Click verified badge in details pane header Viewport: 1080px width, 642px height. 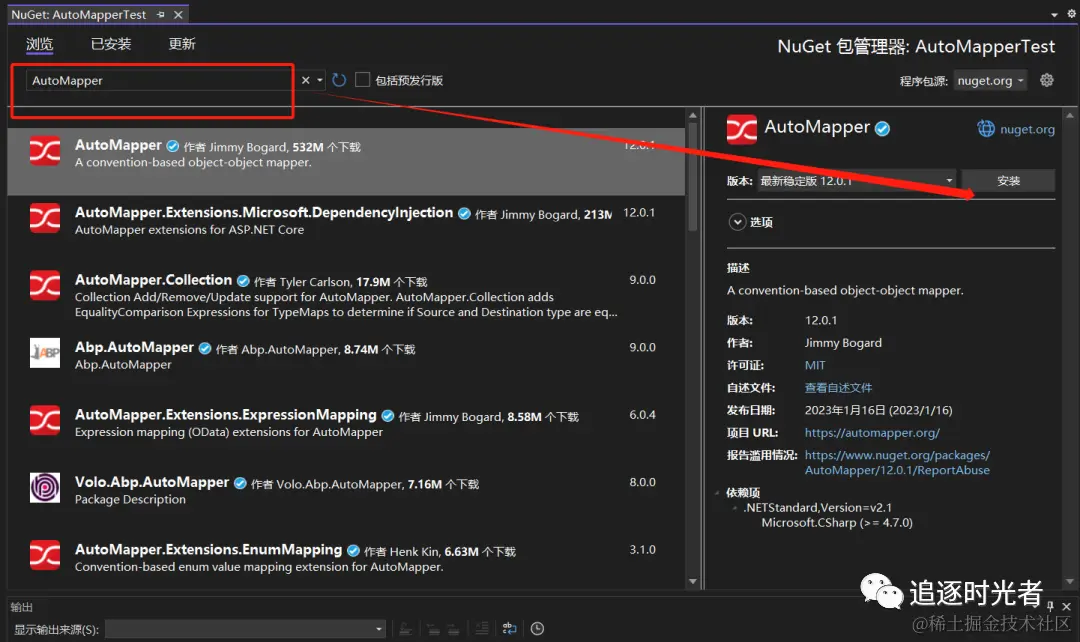(882, 128)
